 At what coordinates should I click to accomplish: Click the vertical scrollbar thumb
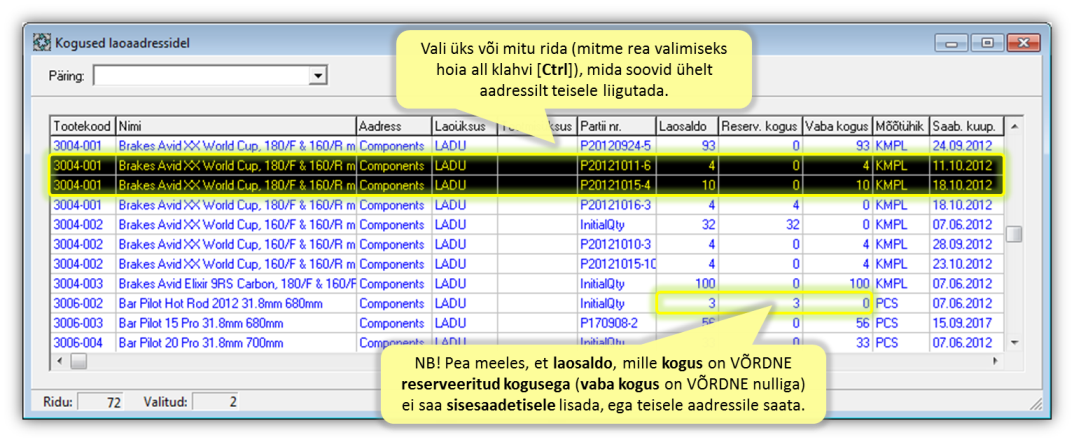pyautogui.click(x=1014, y=234)
